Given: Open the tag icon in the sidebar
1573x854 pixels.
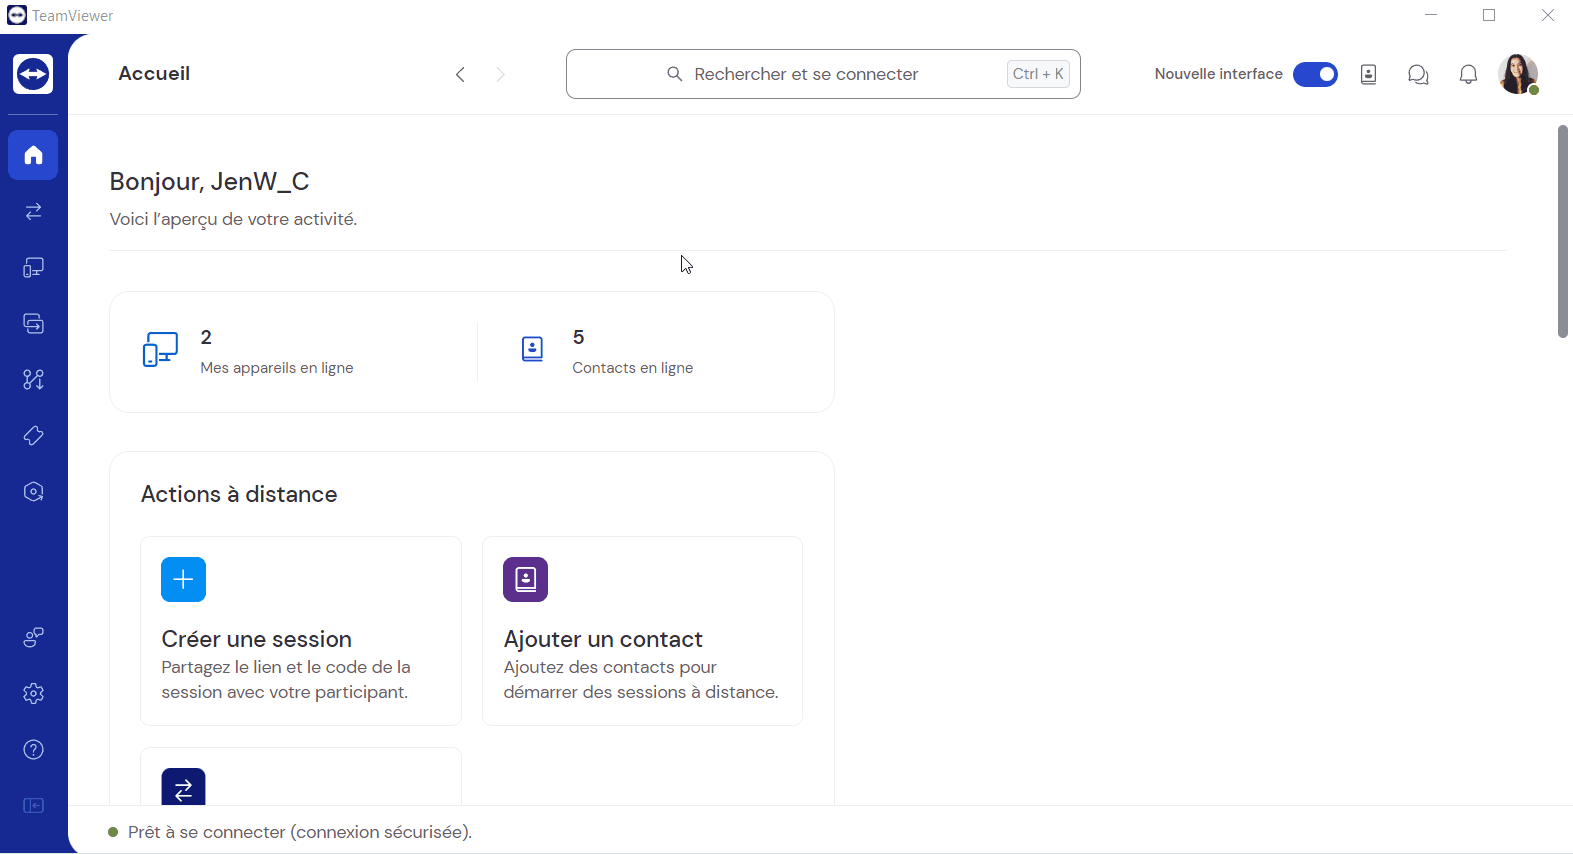Looking at the screenshot, I should 33,435.
